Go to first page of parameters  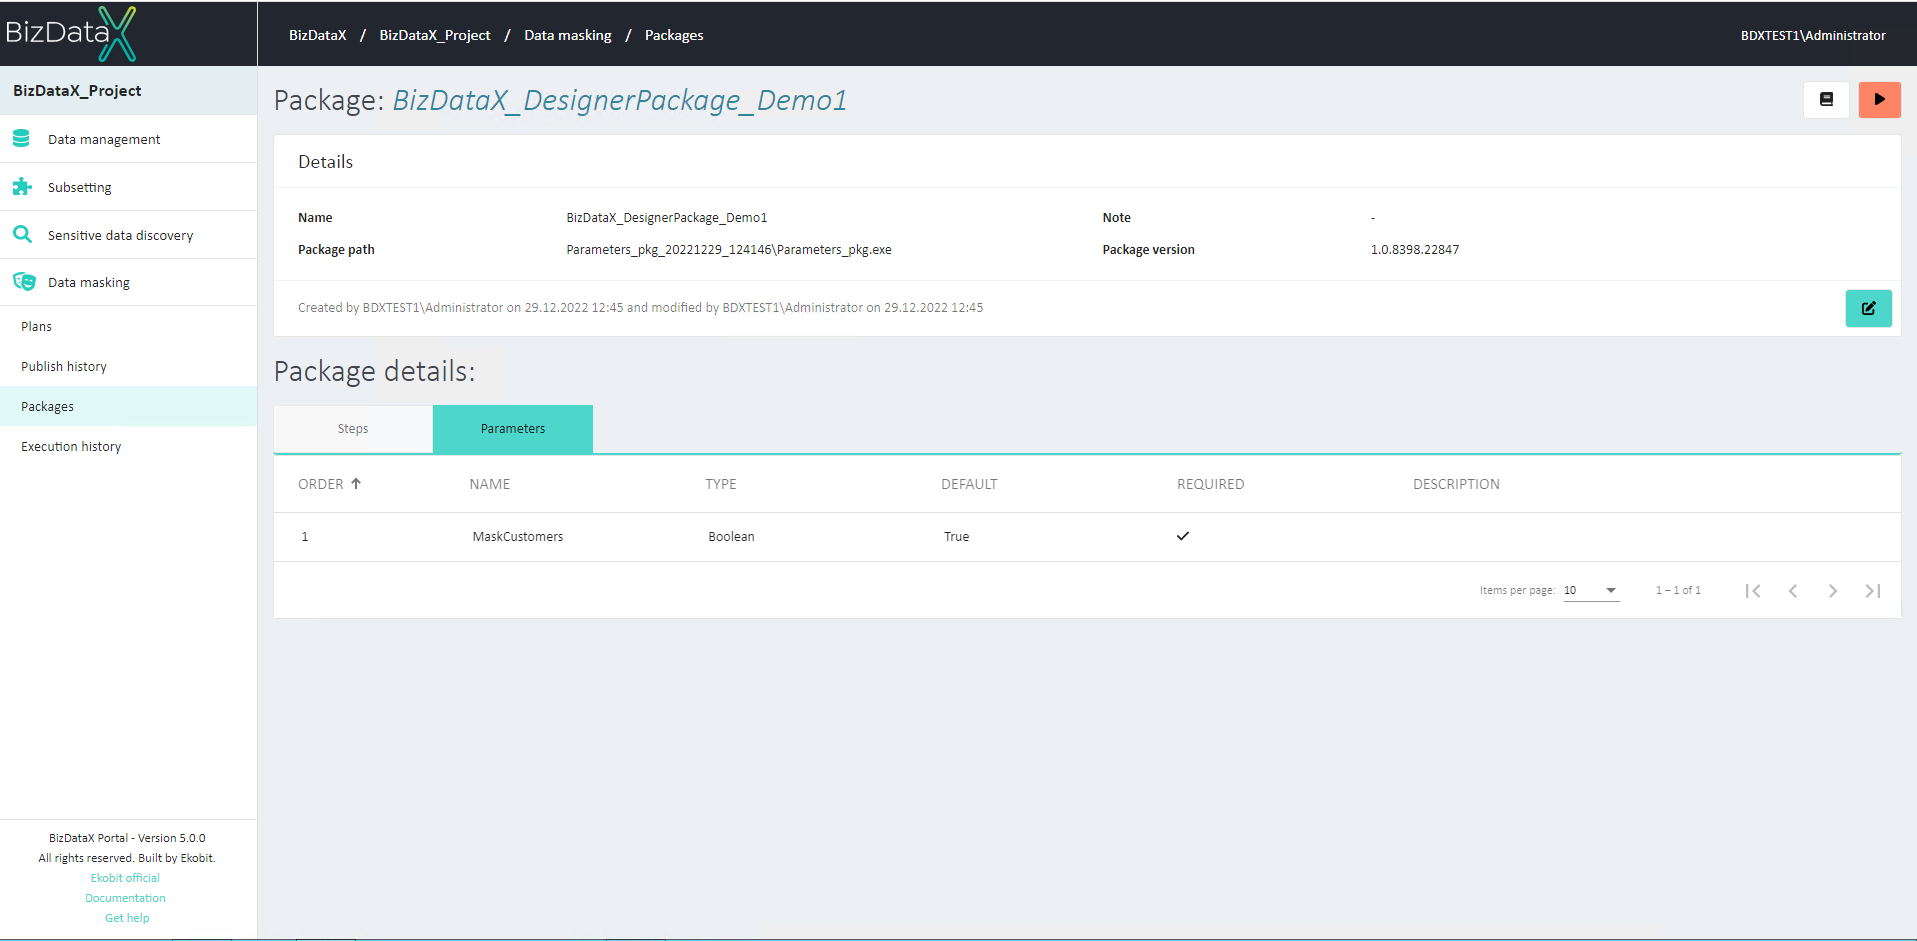point(1752,591)
